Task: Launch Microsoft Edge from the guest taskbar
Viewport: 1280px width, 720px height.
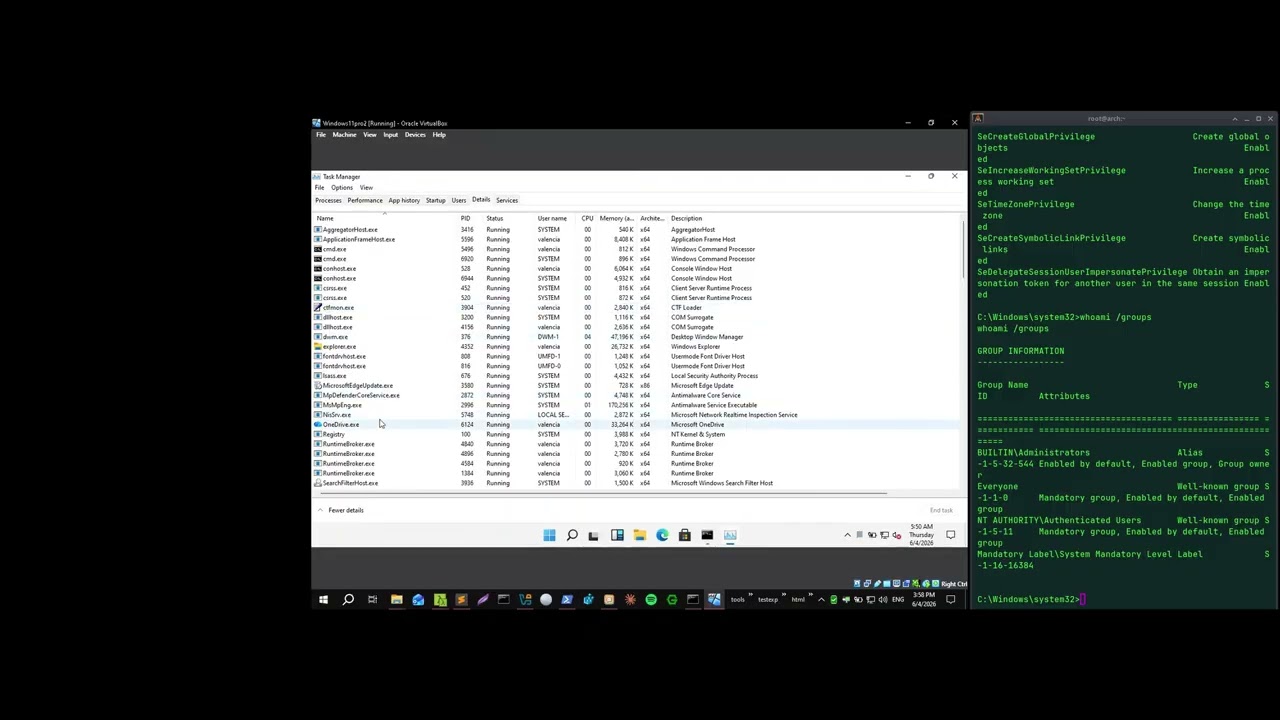Action: [662, 535]
